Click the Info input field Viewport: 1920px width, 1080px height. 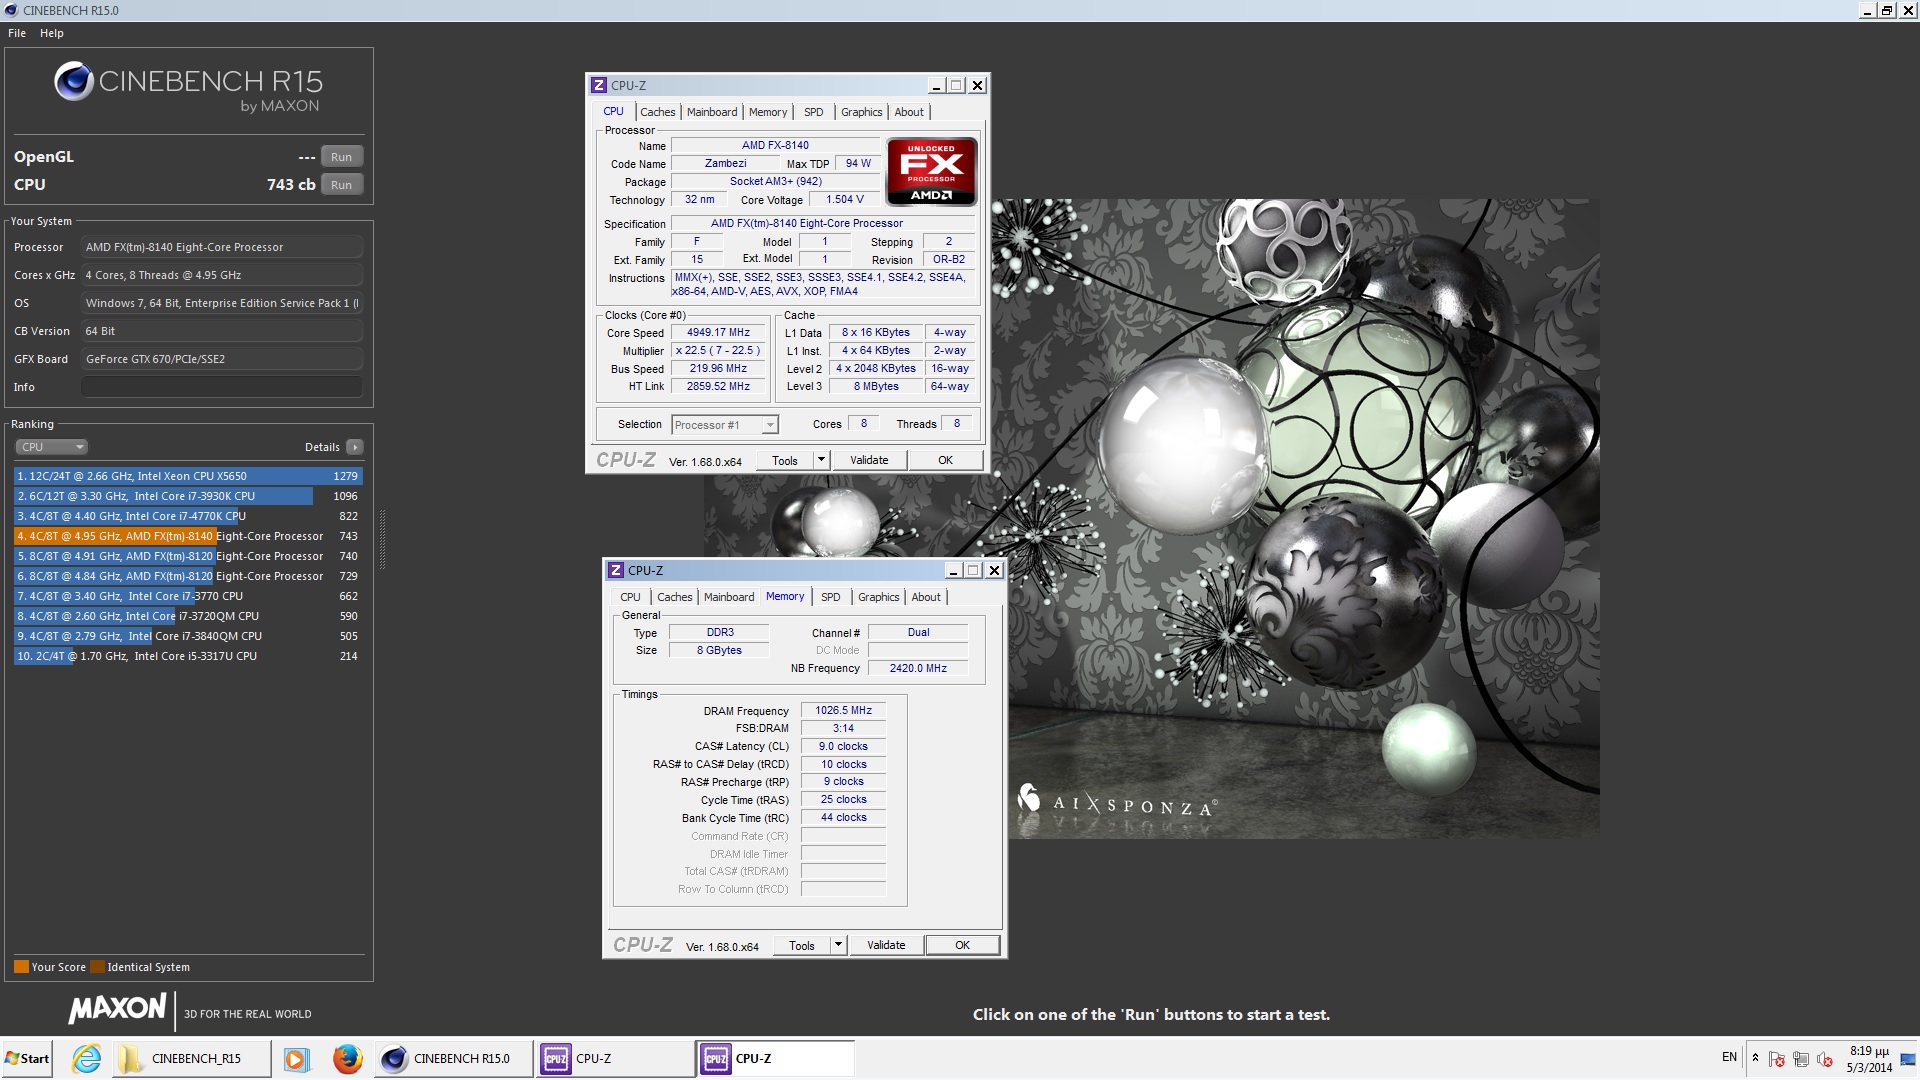point(221,387)
